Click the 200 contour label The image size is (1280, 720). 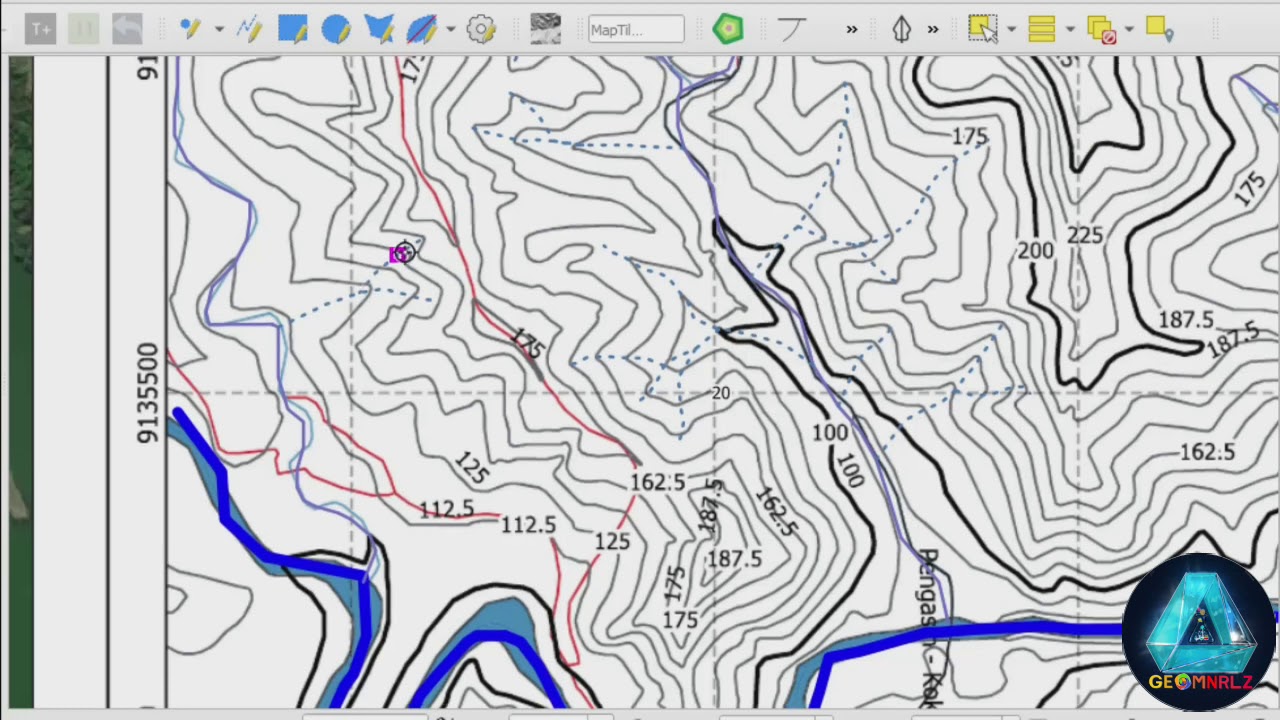[x=1035, y=251]
